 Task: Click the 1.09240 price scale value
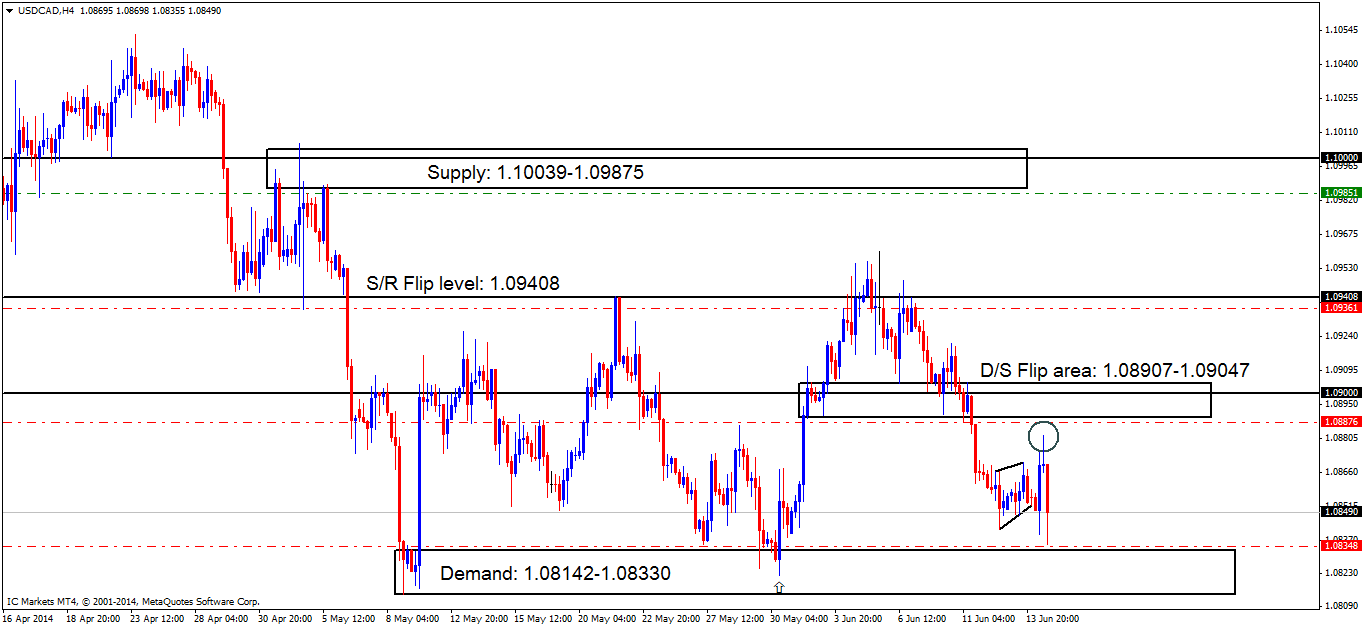click(1340, 336)
